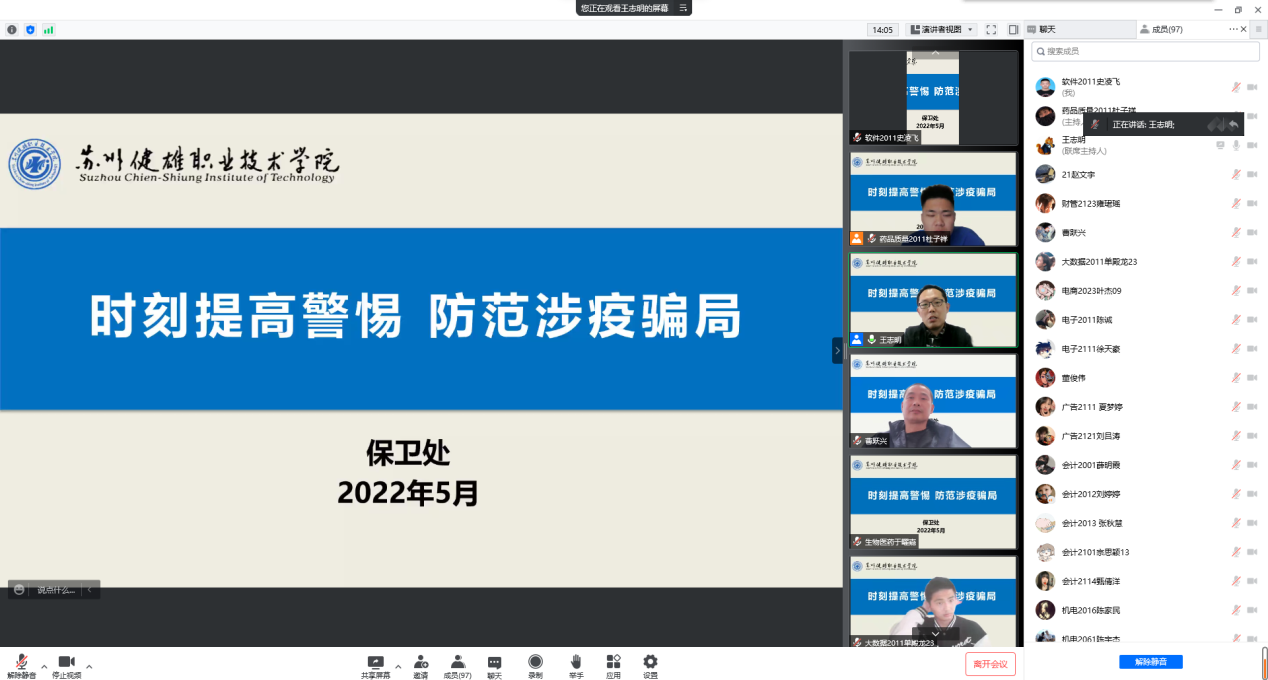Open the 邀请 invite icon
This screenshot has height=680, width=1268.
(x=421, y=662)
